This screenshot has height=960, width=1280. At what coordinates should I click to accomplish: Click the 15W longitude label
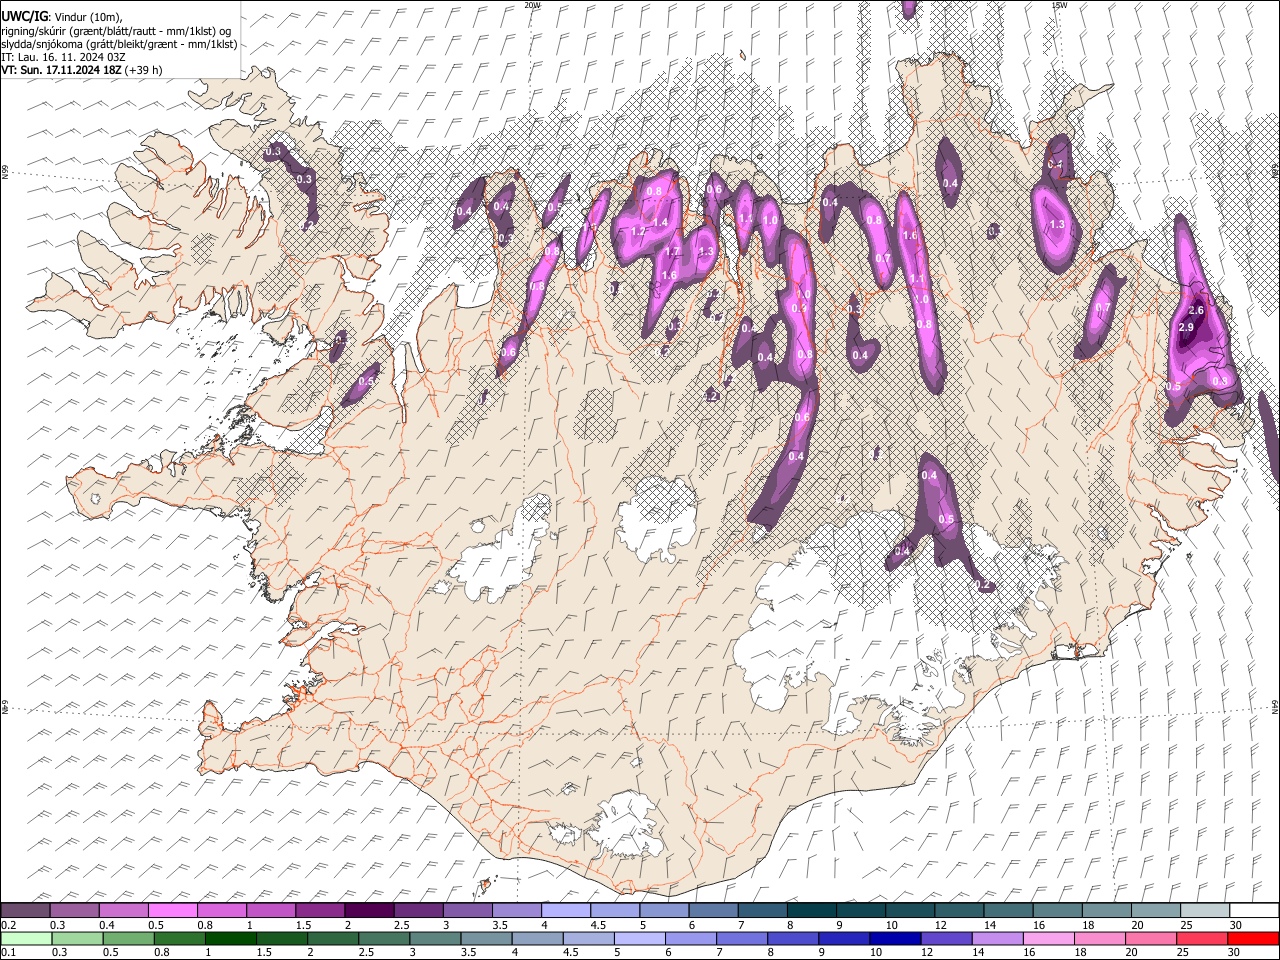coord(1059,5)
